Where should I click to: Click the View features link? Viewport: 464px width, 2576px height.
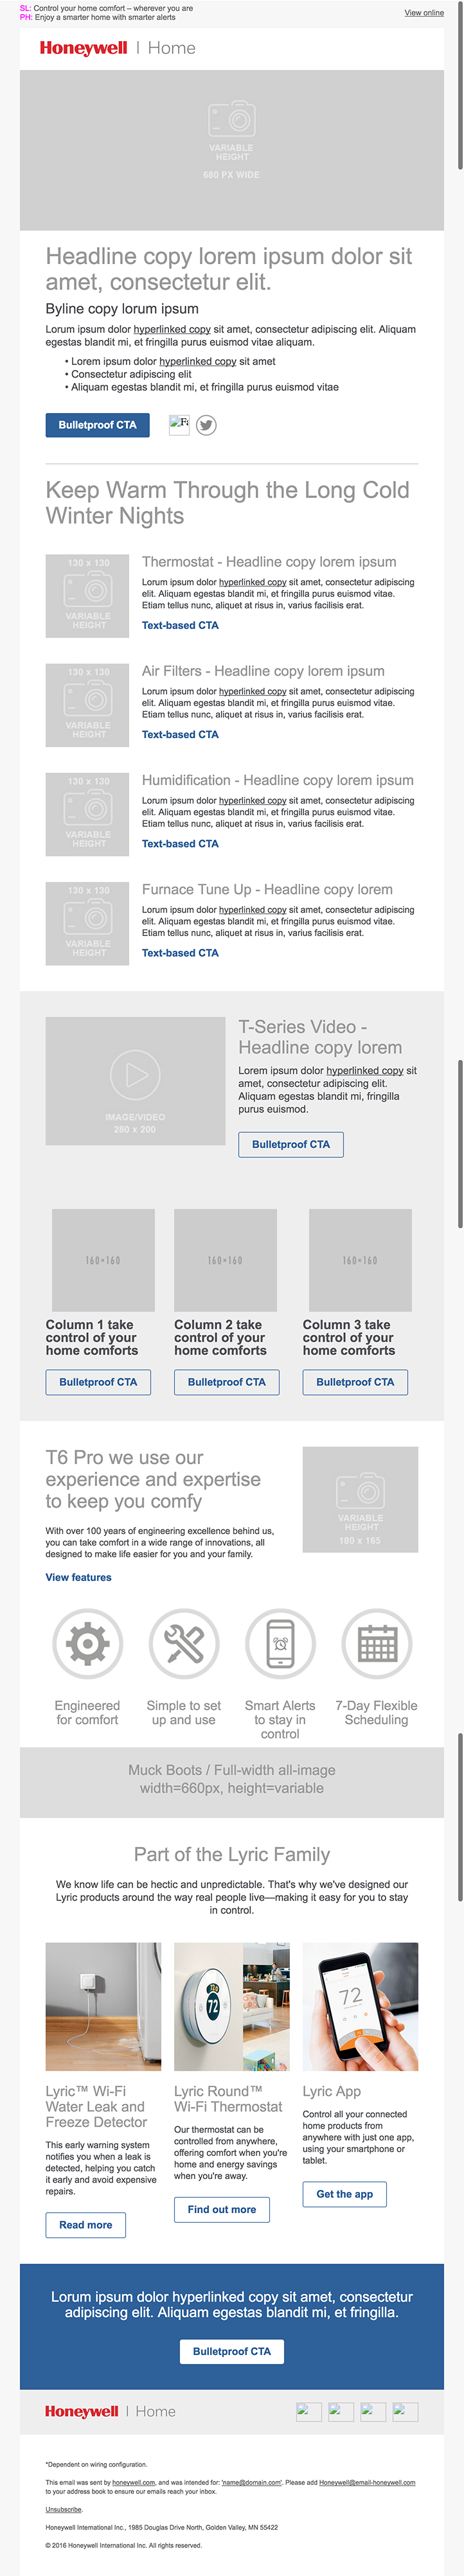pos(78,1577)
